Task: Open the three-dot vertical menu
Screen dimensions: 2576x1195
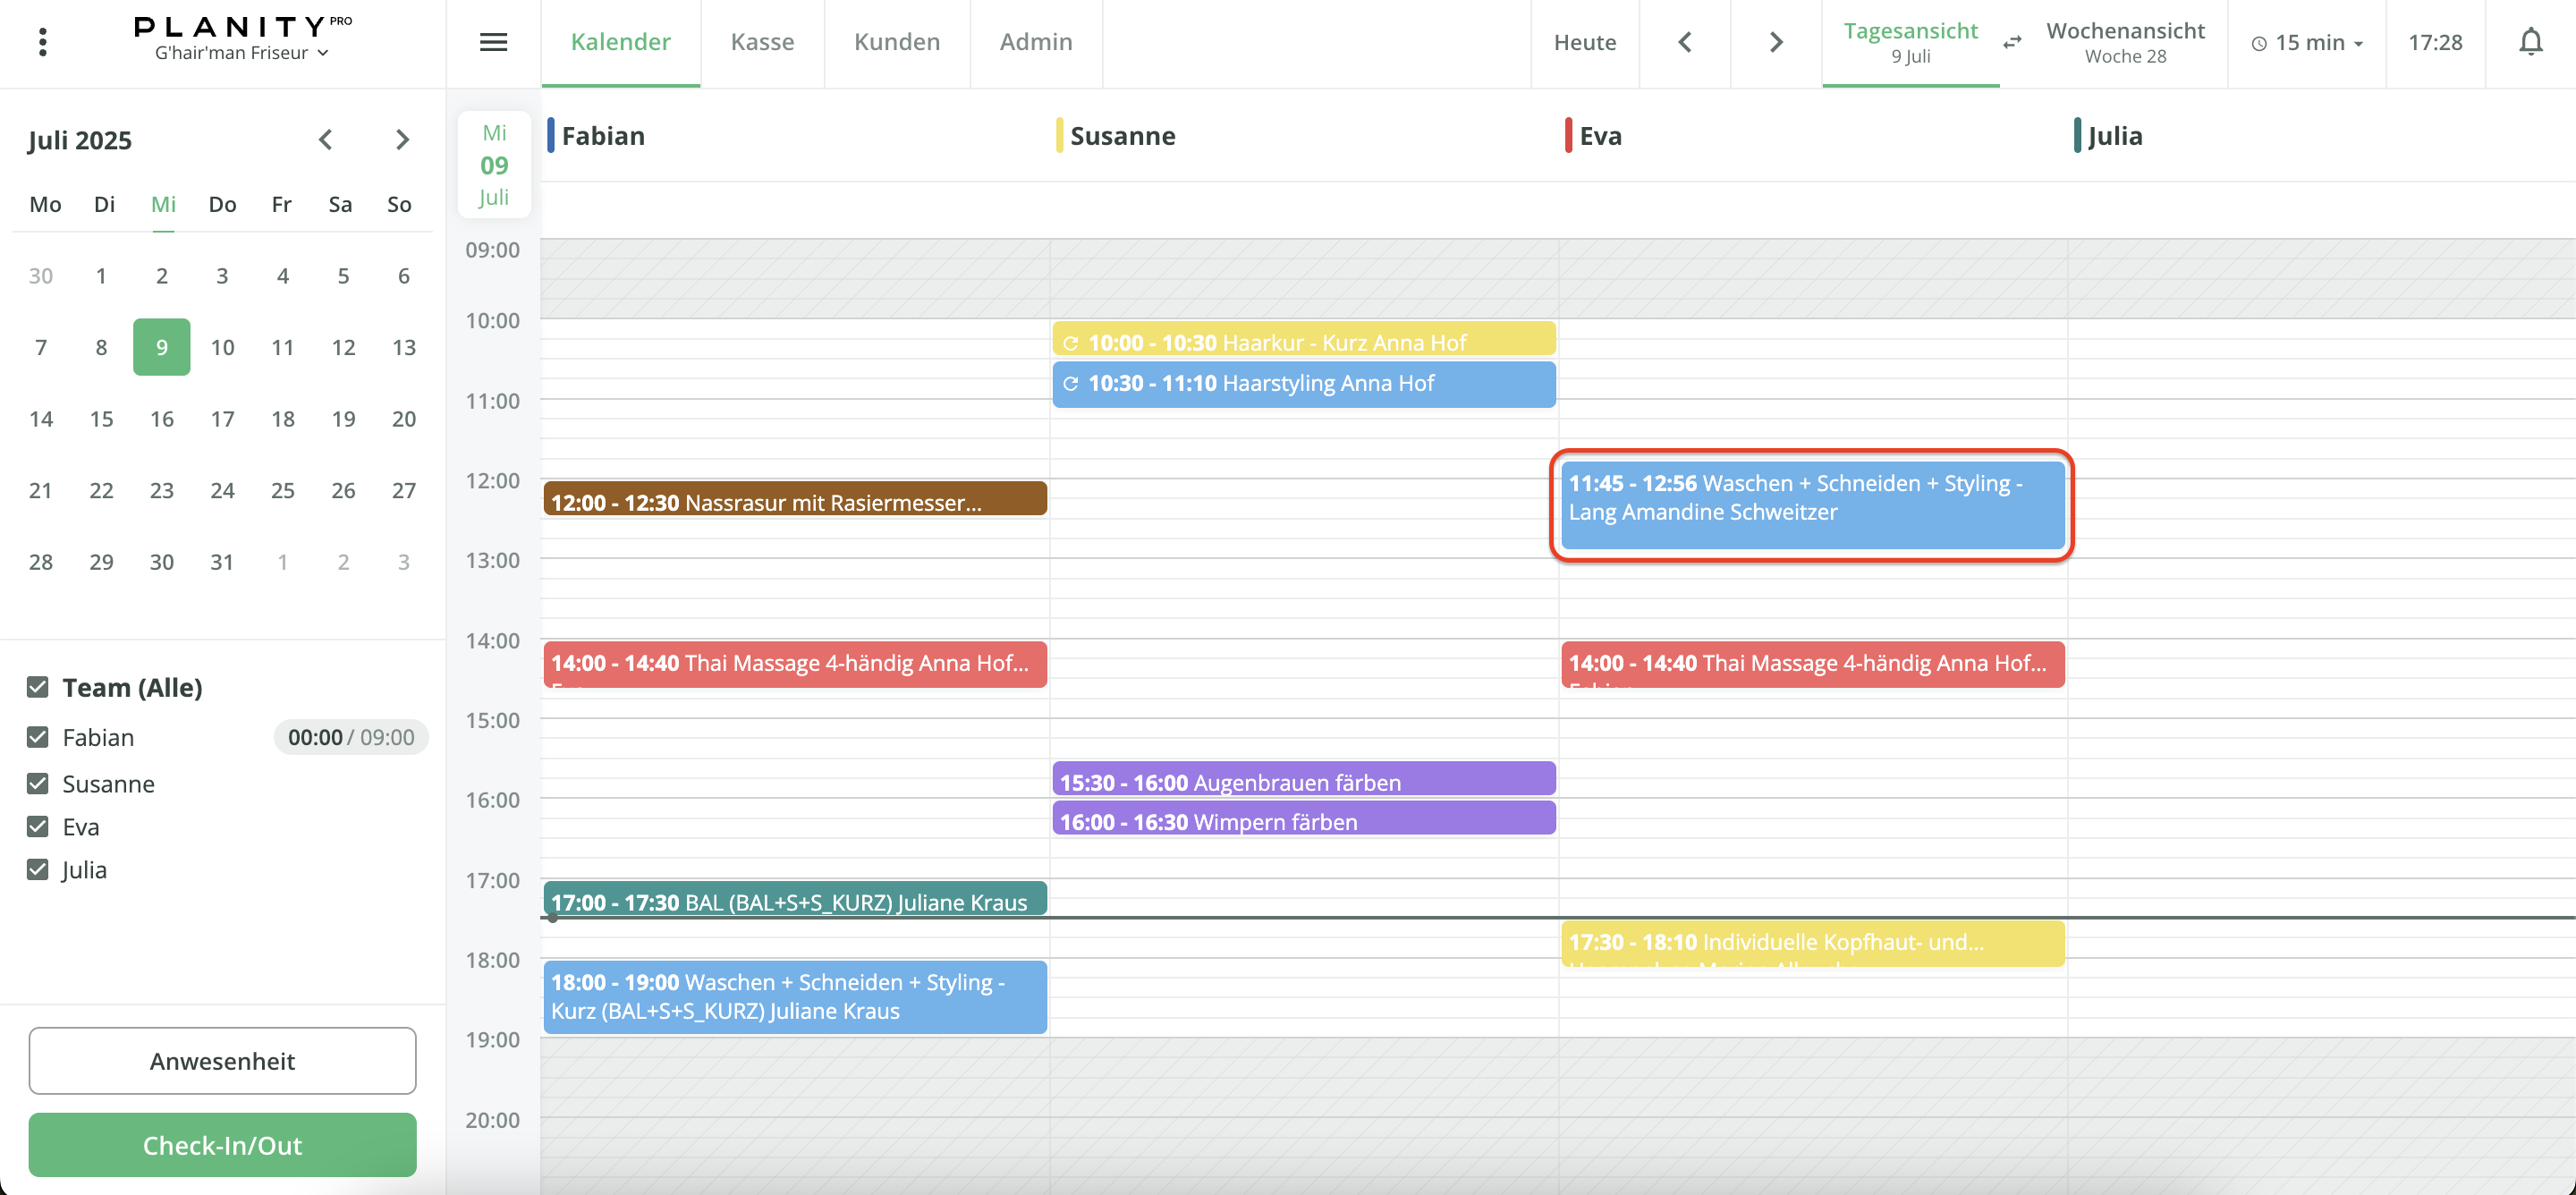Action: 42,42
